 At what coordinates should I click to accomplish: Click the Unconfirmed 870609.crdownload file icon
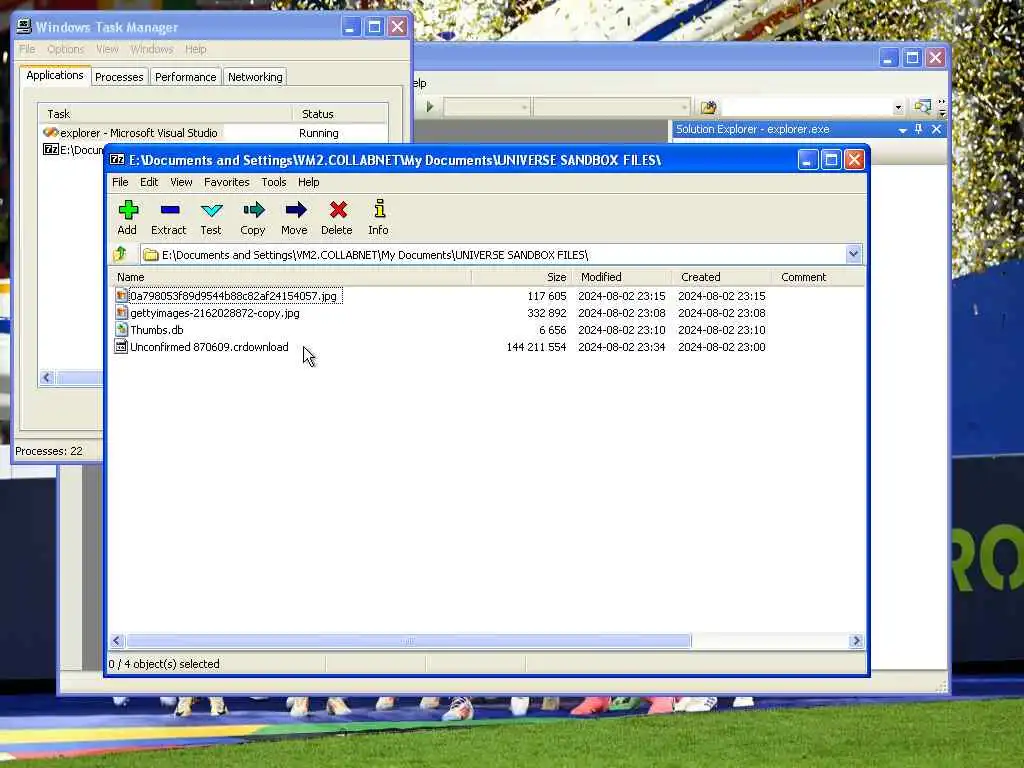[x=121, y=347]
